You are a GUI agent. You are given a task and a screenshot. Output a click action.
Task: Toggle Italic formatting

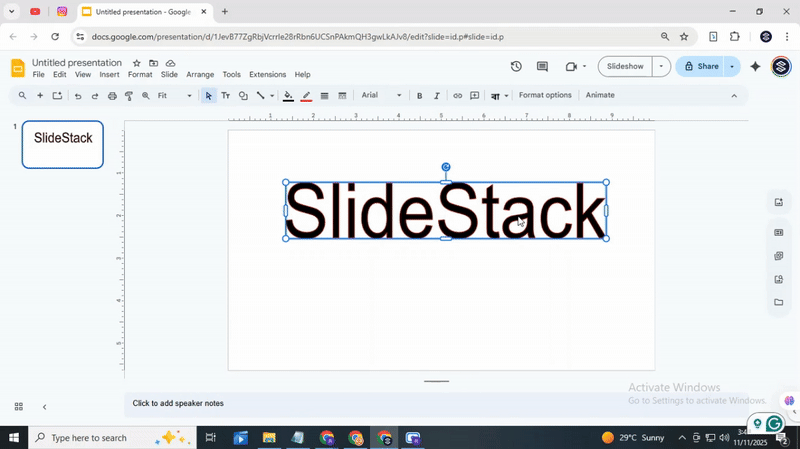point(436,96)
